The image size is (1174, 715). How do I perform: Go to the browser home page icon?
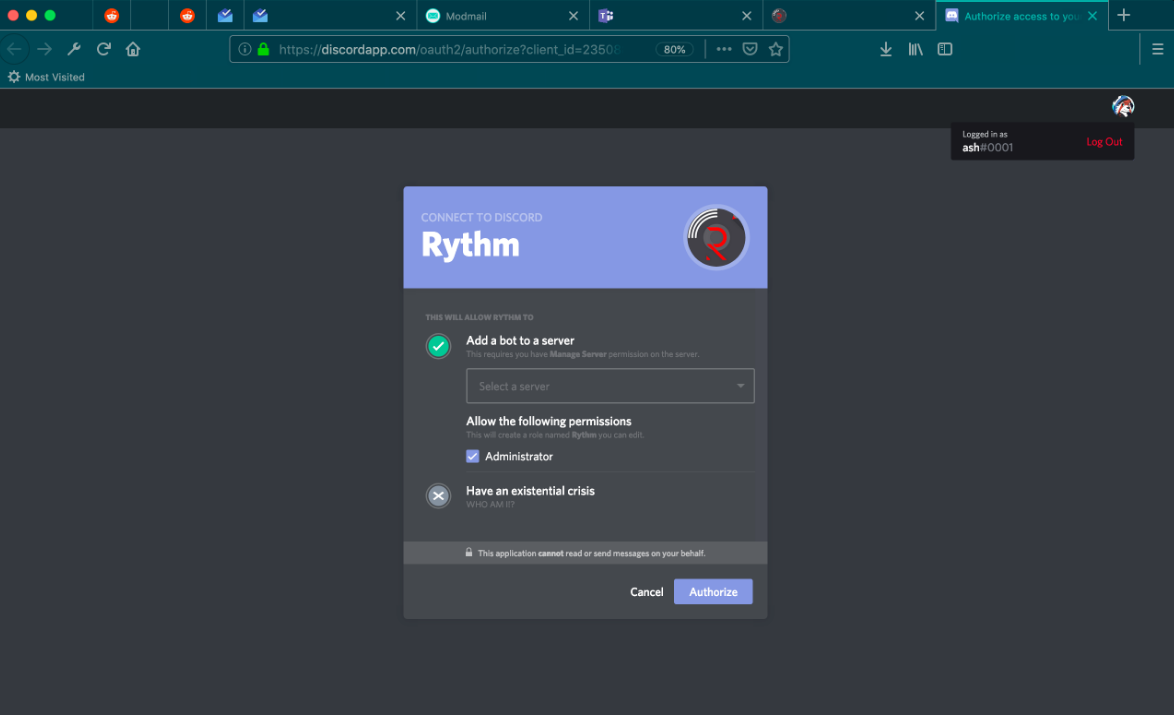[x=133, y=49]
